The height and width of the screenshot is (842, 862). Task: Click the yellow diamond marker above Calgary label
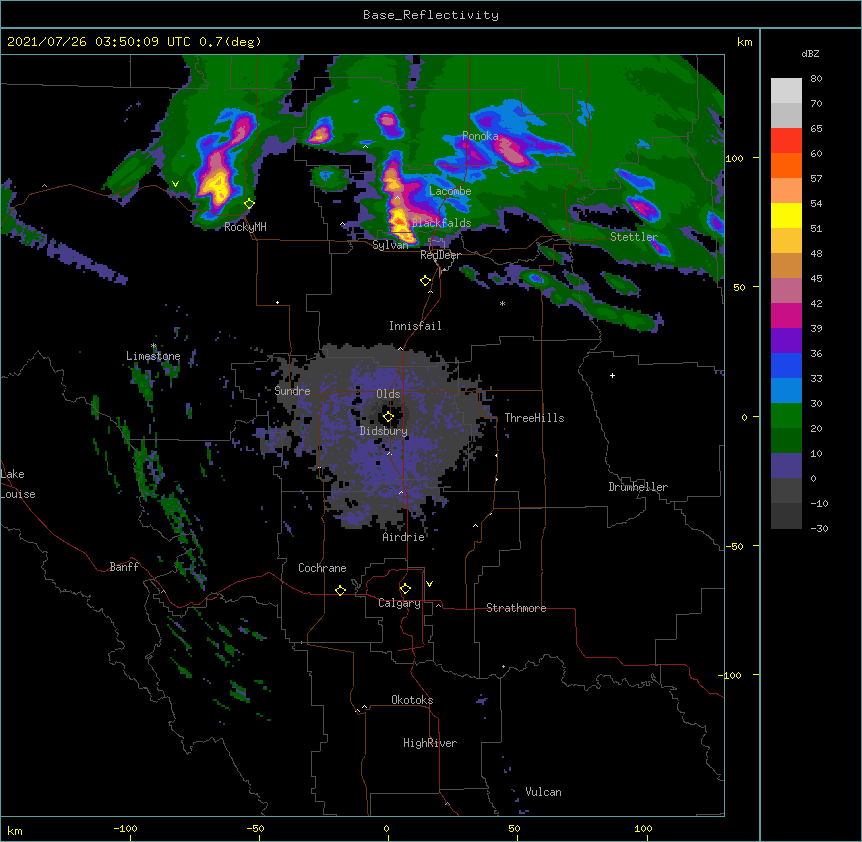(x=405, y=589)
